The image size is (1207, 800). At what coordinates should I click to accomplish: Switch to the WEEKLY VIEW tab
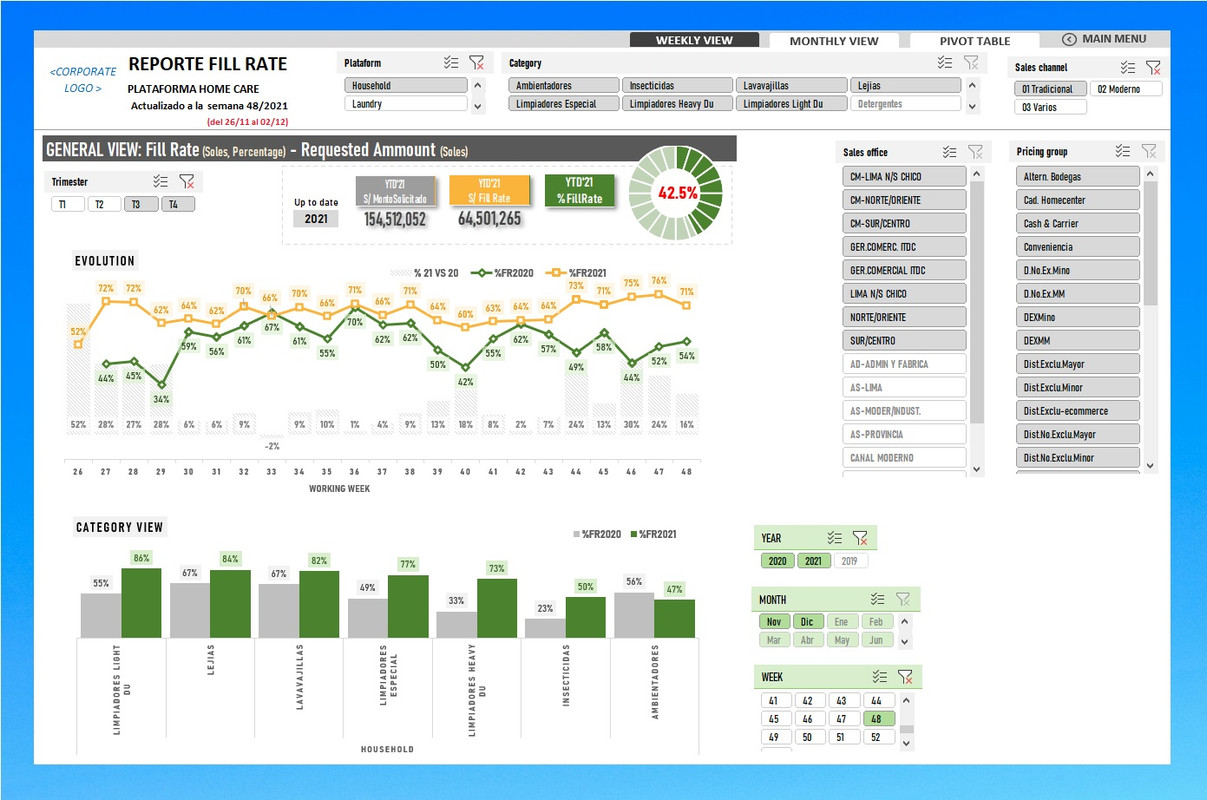tap(694, 41)
